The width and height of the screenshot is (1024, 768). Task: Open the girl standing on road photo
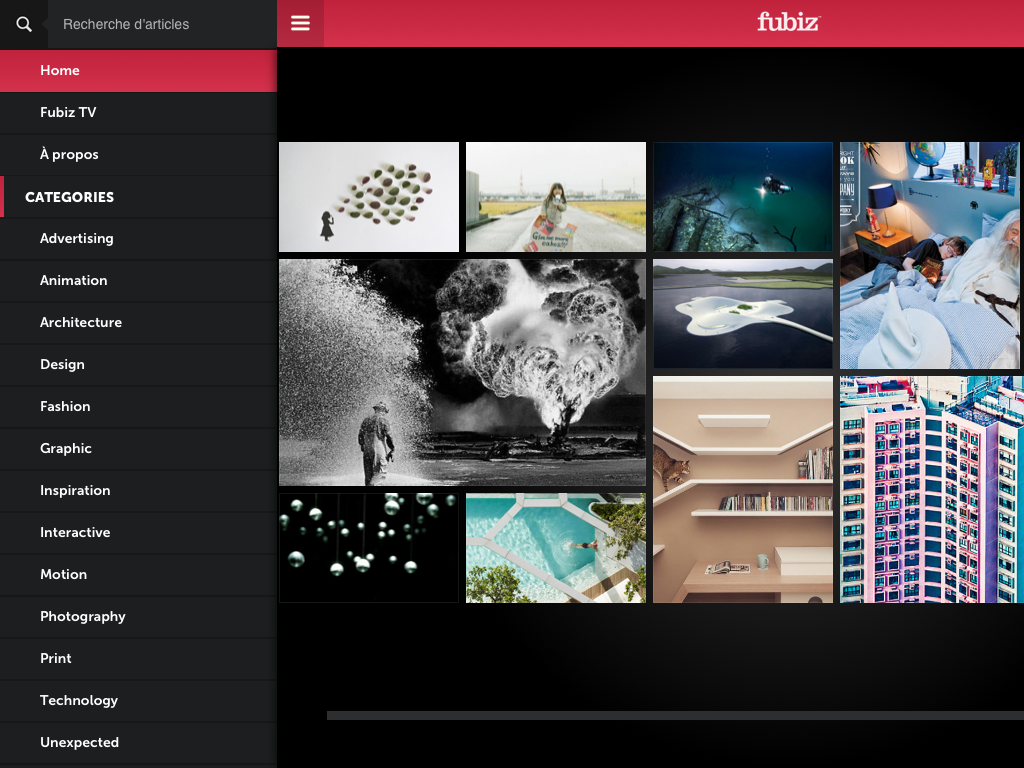pyautogui.click(x=555, y=196)
